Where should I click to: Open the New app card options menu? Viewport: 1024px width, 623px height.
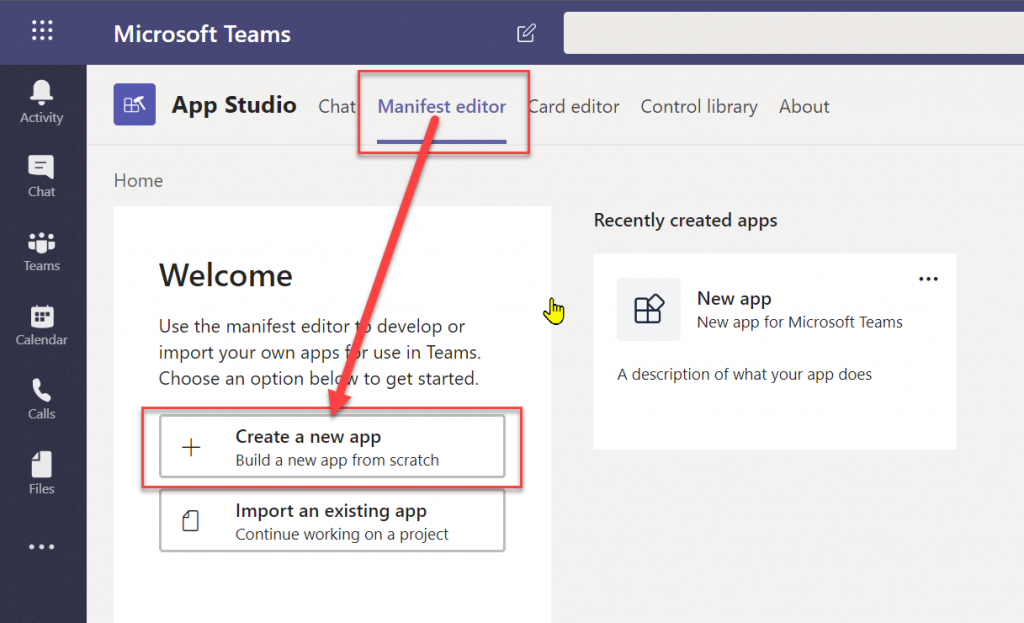928,279
